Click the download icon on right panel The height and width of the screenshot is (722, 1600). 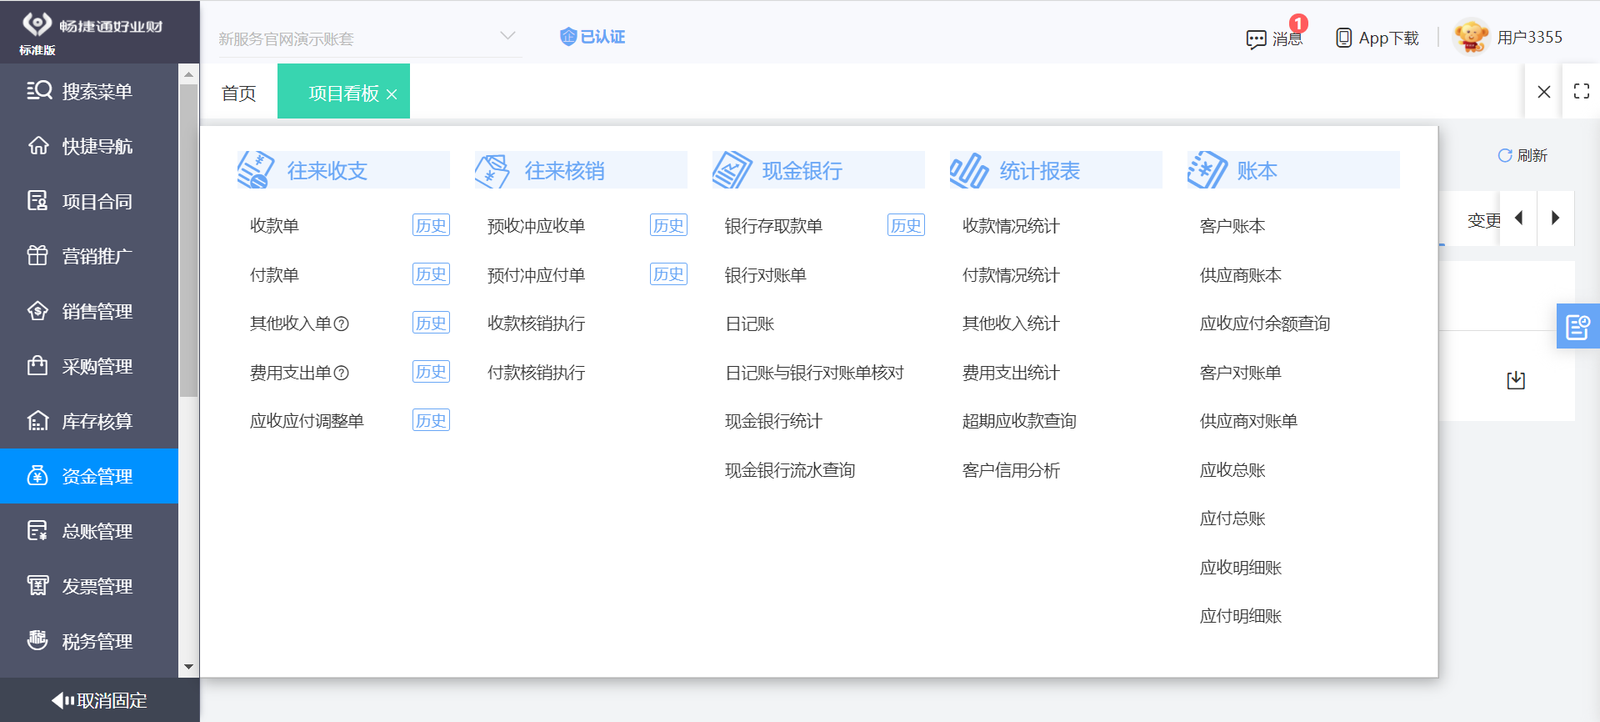coord(1516,380)
